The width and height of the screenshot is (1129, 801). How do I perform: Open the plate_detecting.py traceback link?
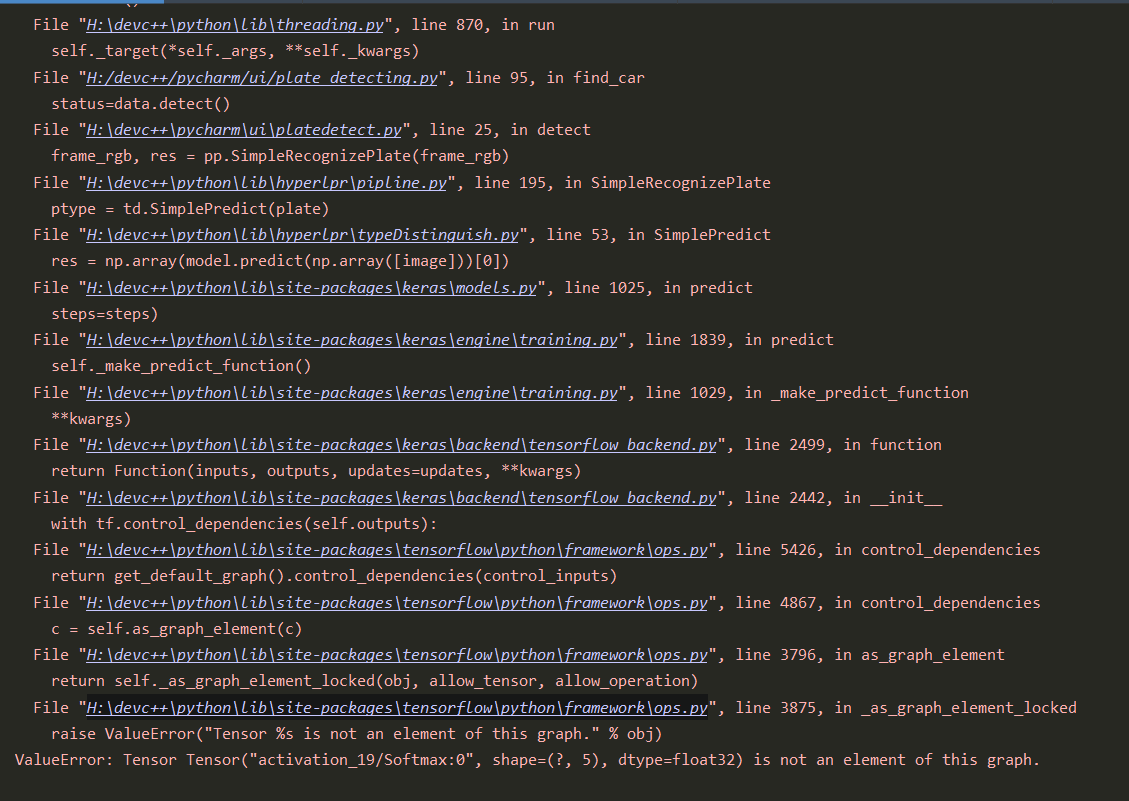click(x=262, y=78)
